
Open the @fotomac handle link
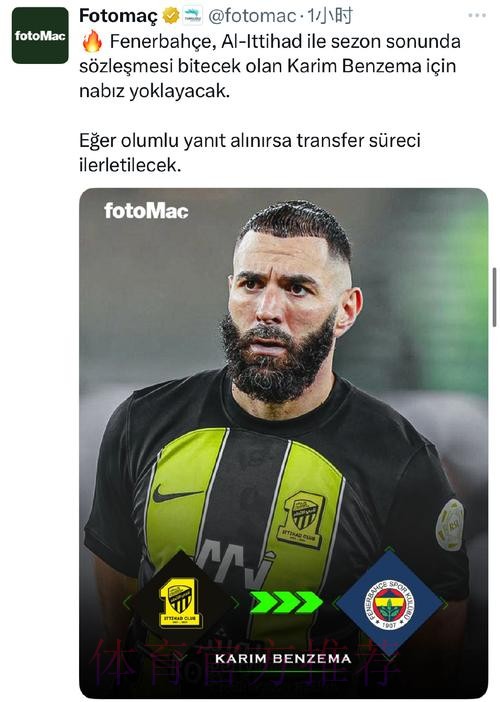(252, 16)
